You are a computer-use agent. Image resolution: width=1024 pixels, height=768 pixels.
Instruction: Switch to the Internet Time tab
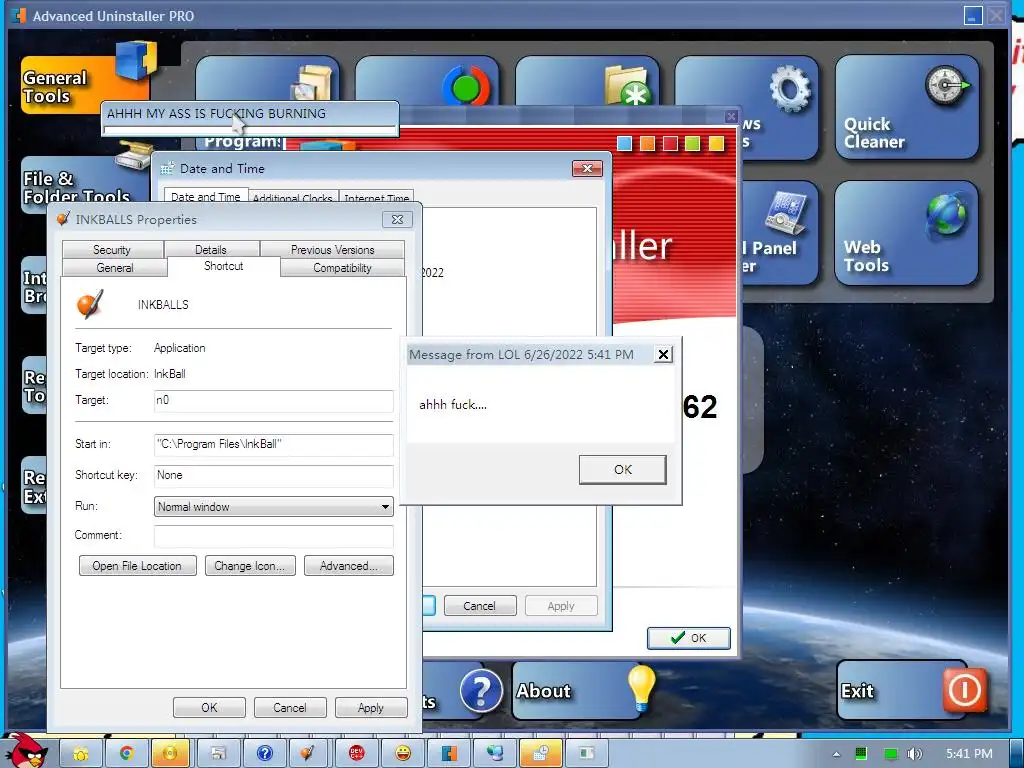[x=376, y=198]
